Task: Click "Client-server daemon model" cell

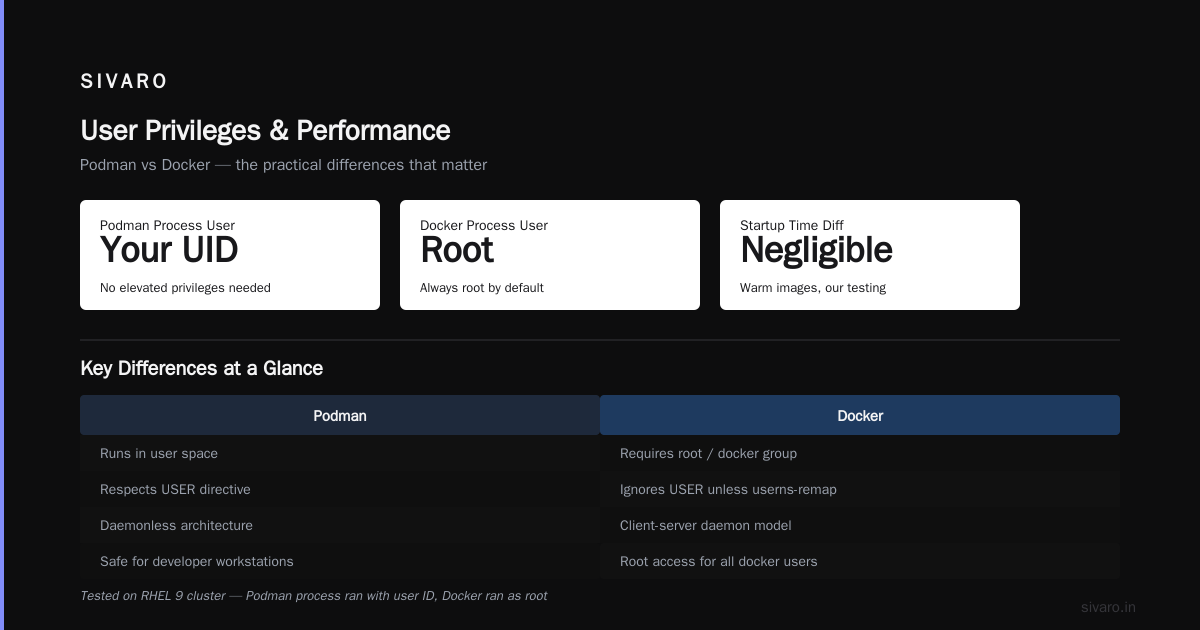Action: 860,526
